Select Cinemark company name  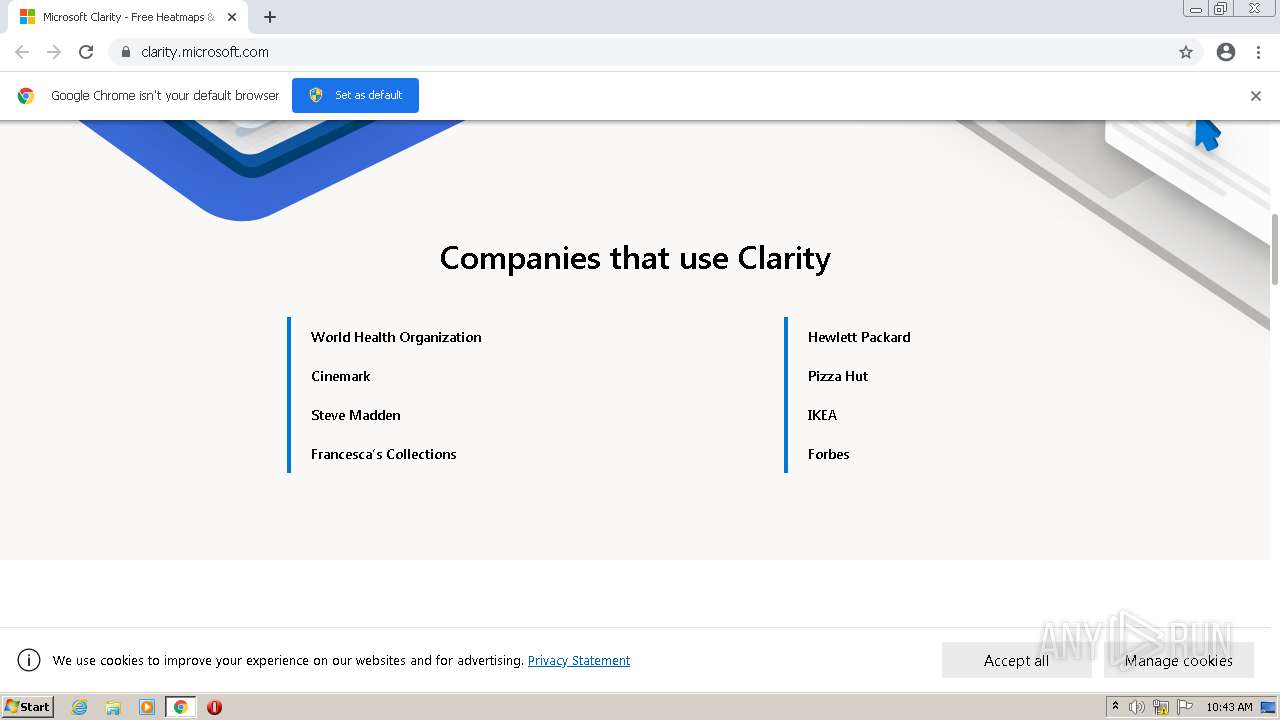click(341, 376)
